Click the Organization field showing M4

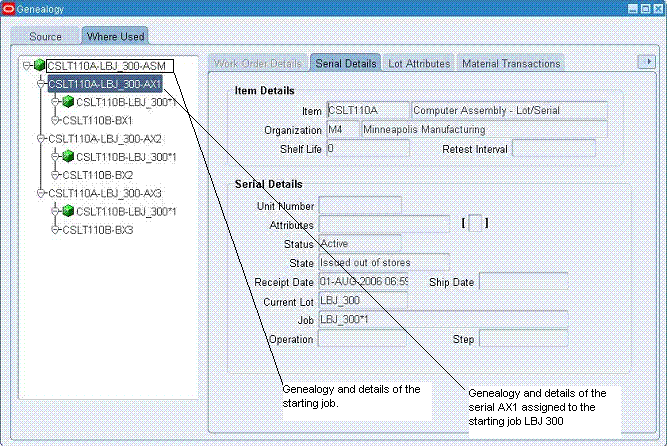click(343, 129)
